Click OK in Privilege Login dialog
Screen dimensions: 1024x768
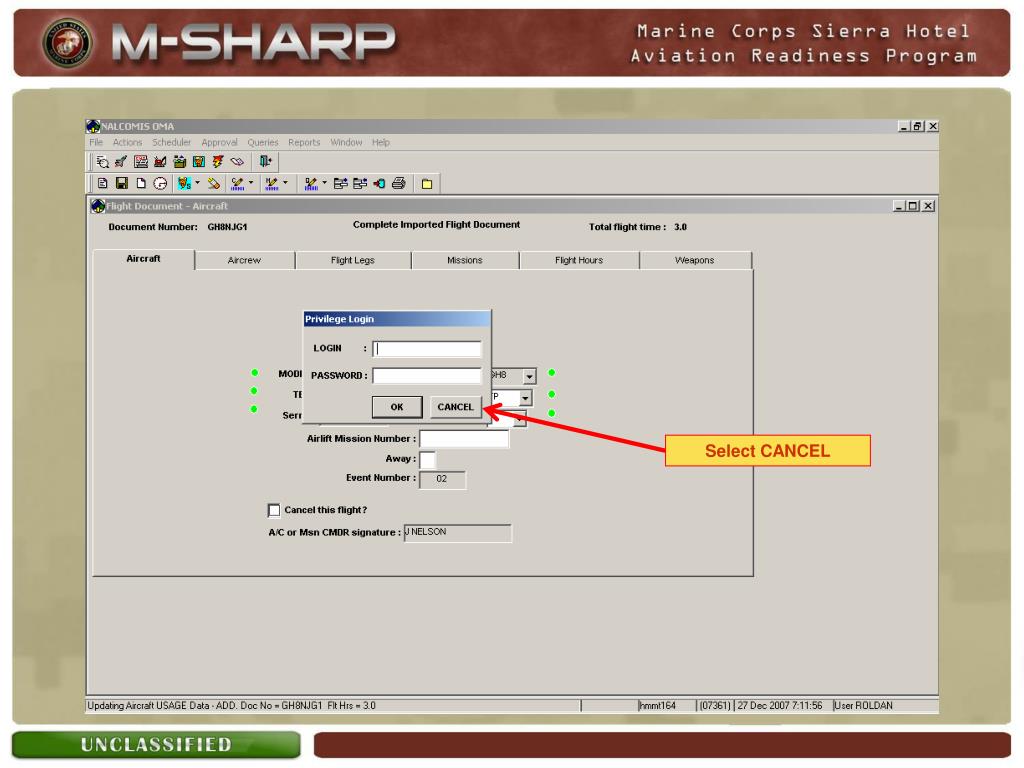pyautogui.click(x=397, y=407)
